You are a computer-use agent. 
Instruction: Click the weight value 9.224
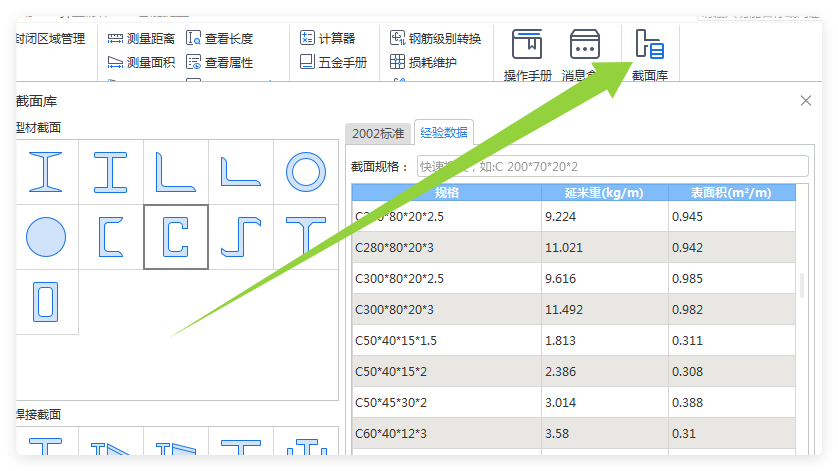(561, 217)
